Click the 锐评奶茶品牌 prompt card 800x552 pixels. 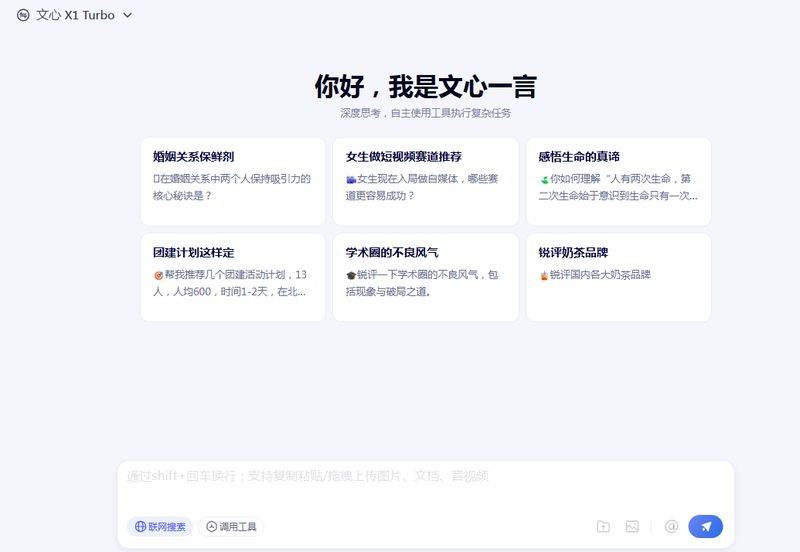618,277
